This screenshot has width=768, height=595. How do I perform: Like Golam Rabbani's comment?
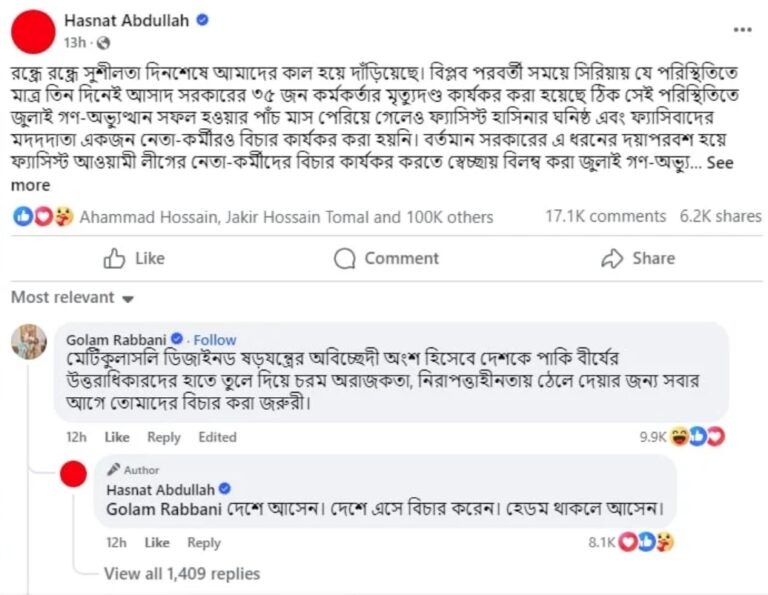pos(117,437)
